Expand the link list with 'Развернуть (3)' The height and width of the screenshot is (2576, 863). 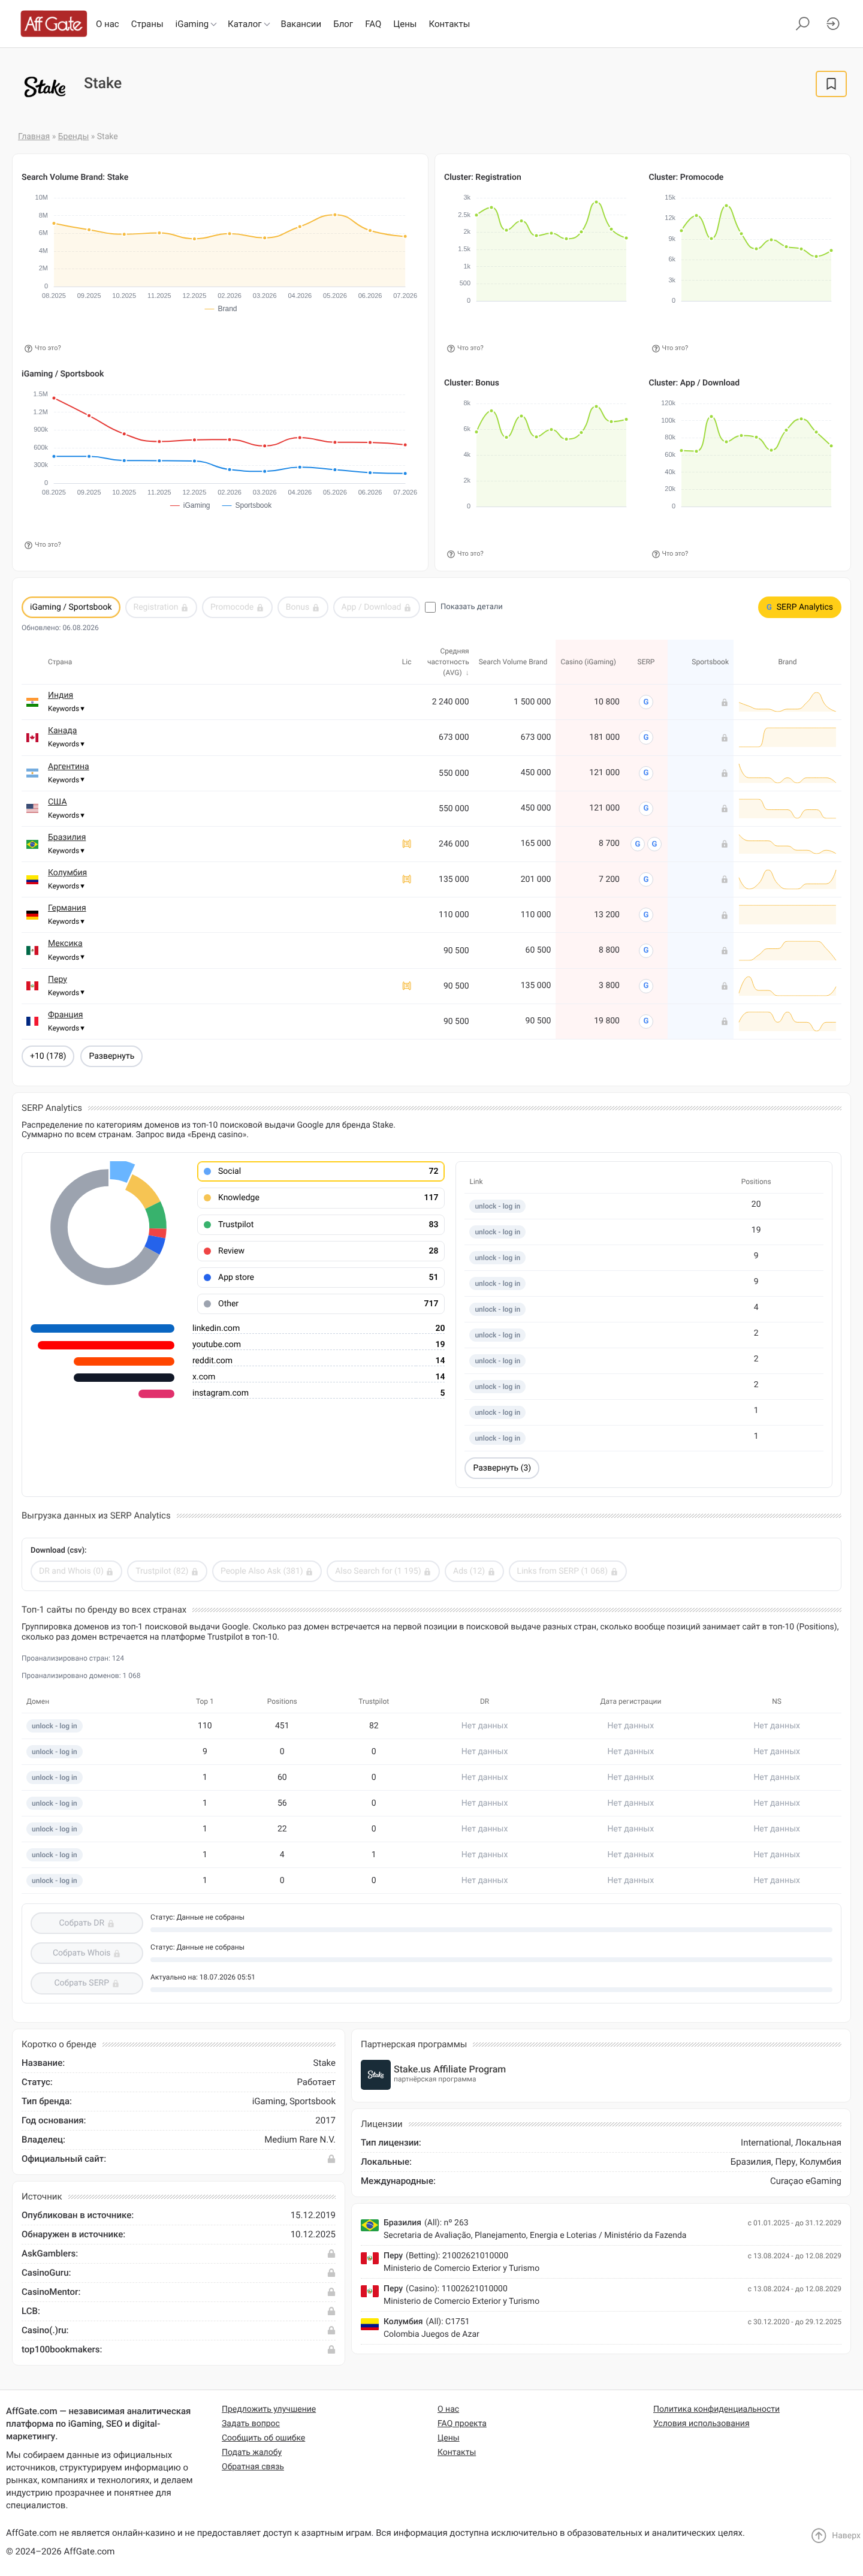tap(502, 1468)
